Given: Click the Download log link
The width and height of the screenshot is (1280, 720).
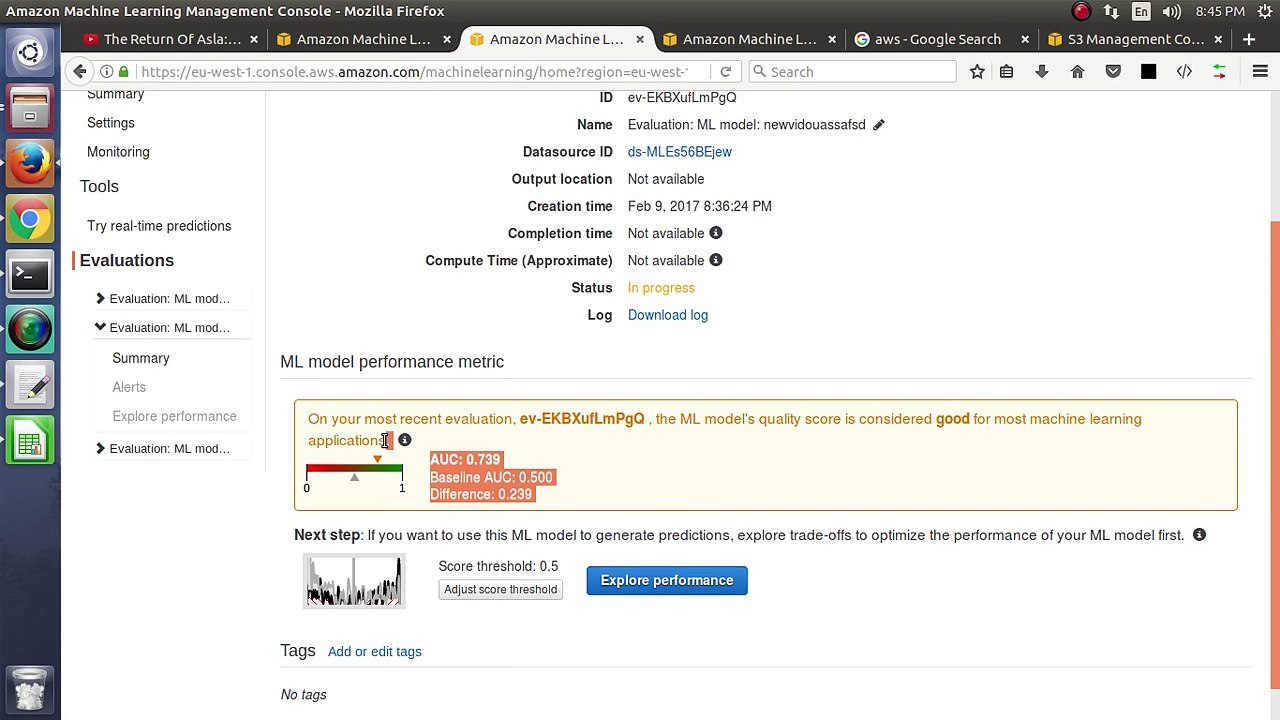Looking at the screenshot, I should (x=668, y=315).
